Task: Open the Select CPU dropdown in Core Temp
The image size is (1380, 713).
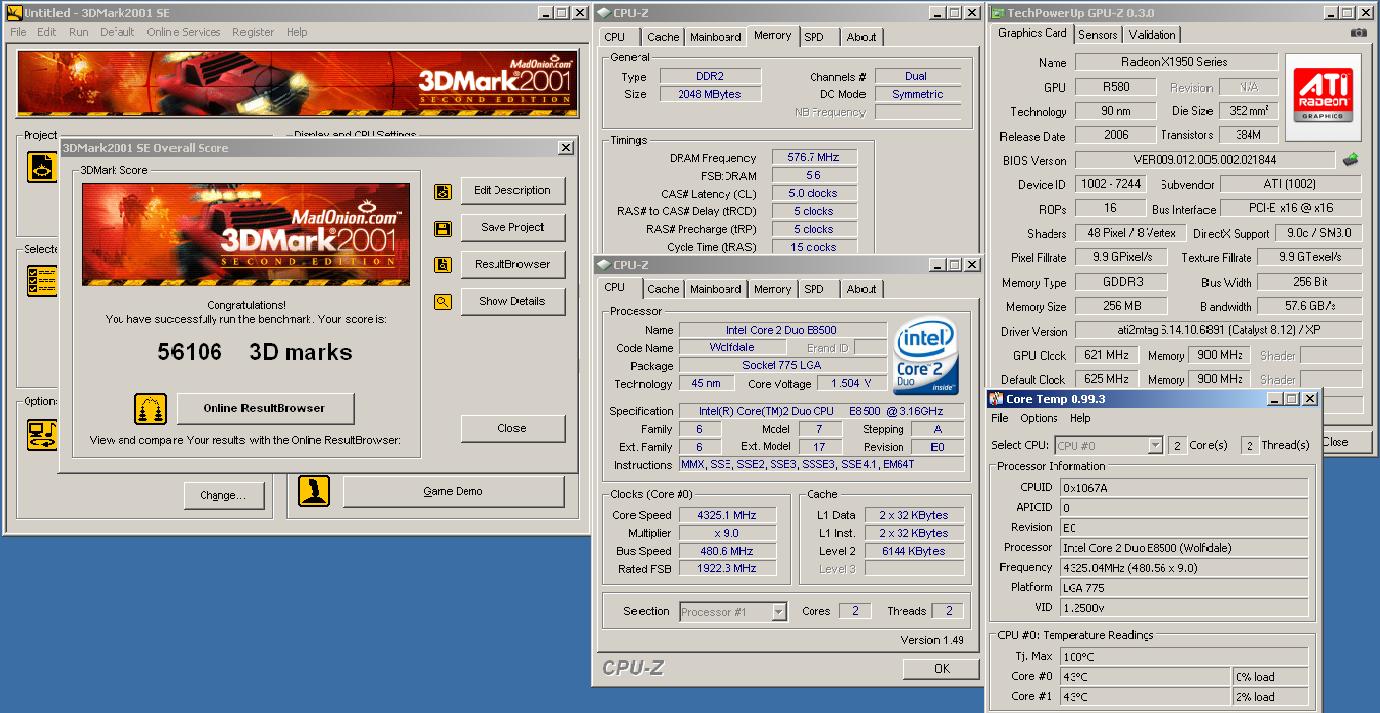Action: click(1155, 445)
